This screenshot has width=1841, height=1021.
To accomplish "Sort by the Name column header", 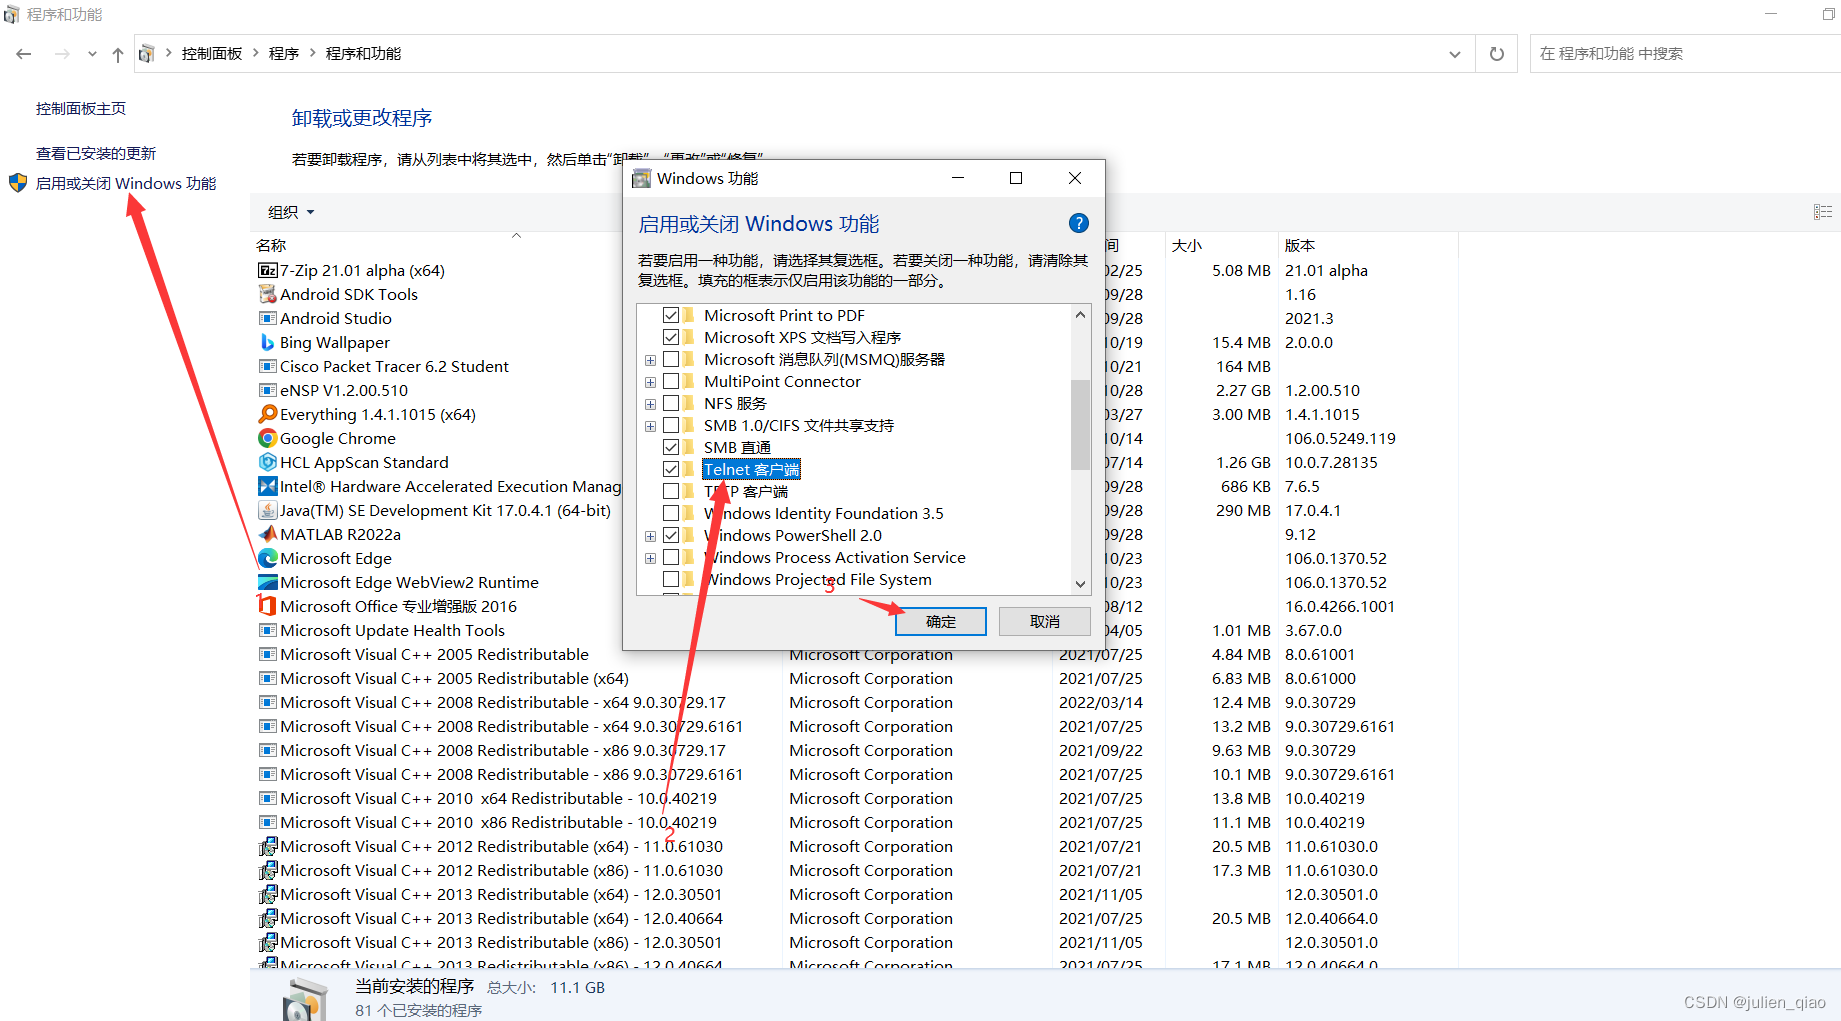I will tap(271, 245).
